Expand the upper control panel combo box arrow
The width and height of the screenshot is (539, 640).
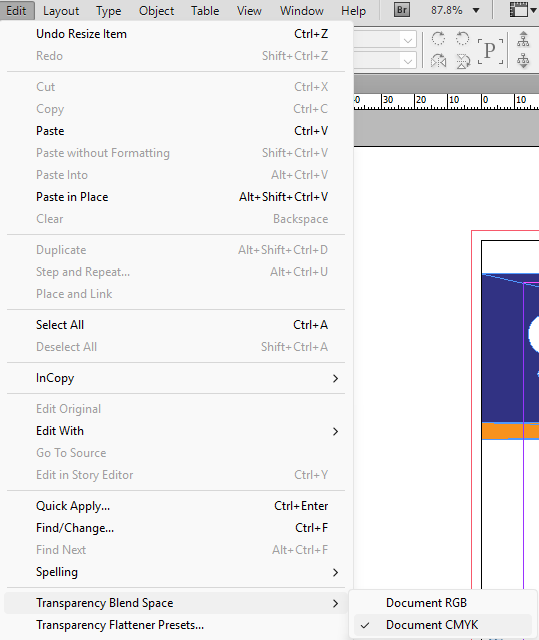pos(408,40)
